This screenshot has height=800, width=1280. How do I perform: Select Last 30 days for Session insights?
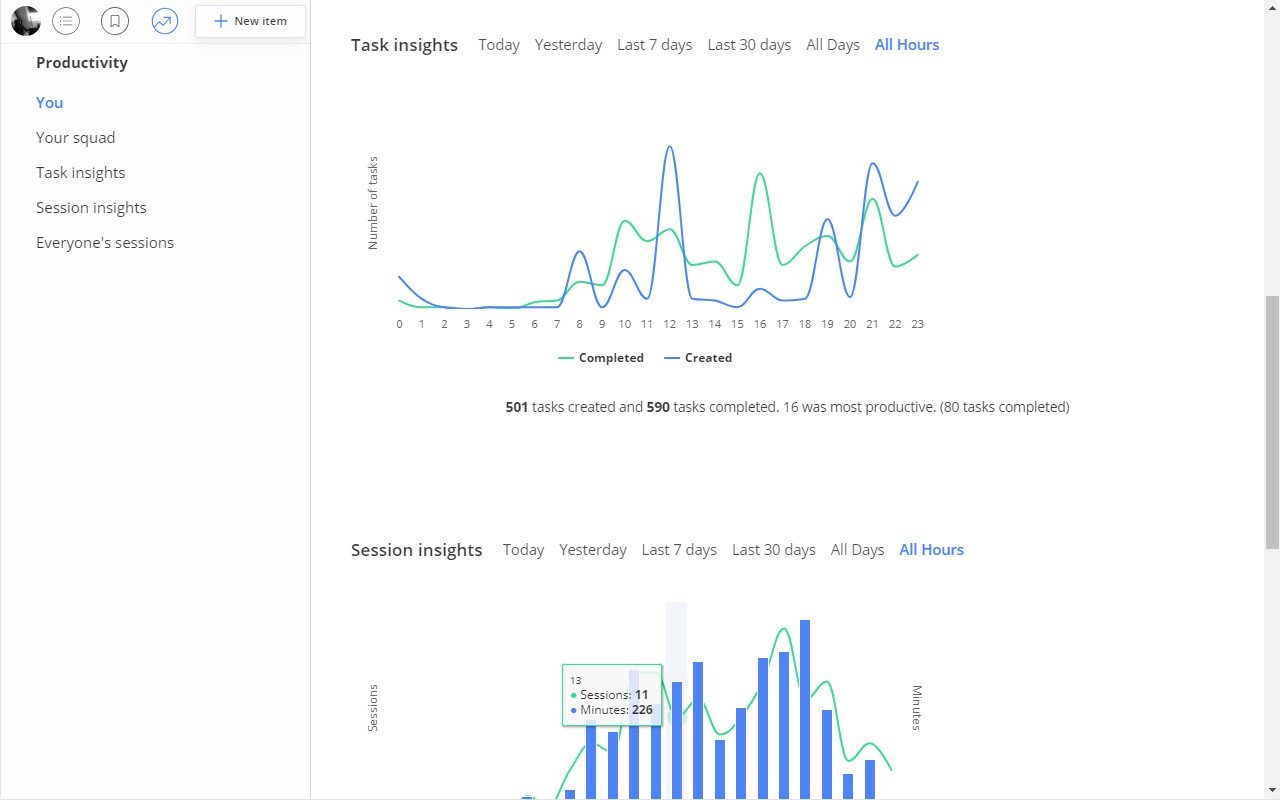click(774, 550)
